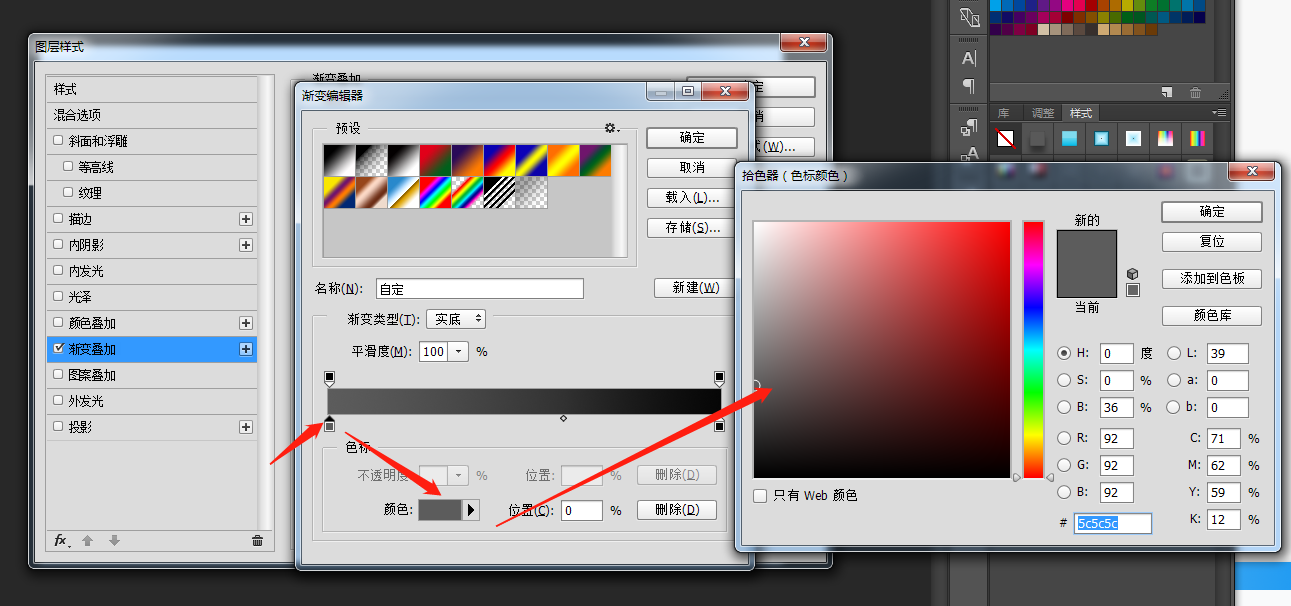Open the arrow menu beside the color swatch
The height and width of the screenshot is (606, 1291).
(471, 510)
